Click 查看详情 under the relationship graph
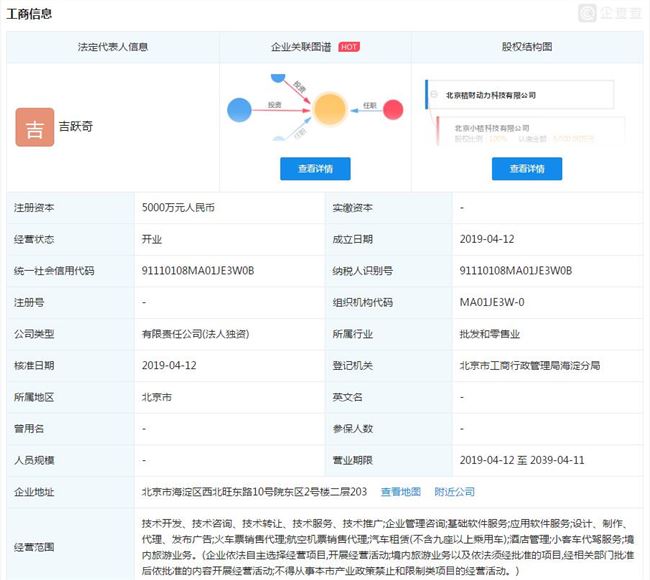This screenshot has width=650, height=580. coord(315,169)
